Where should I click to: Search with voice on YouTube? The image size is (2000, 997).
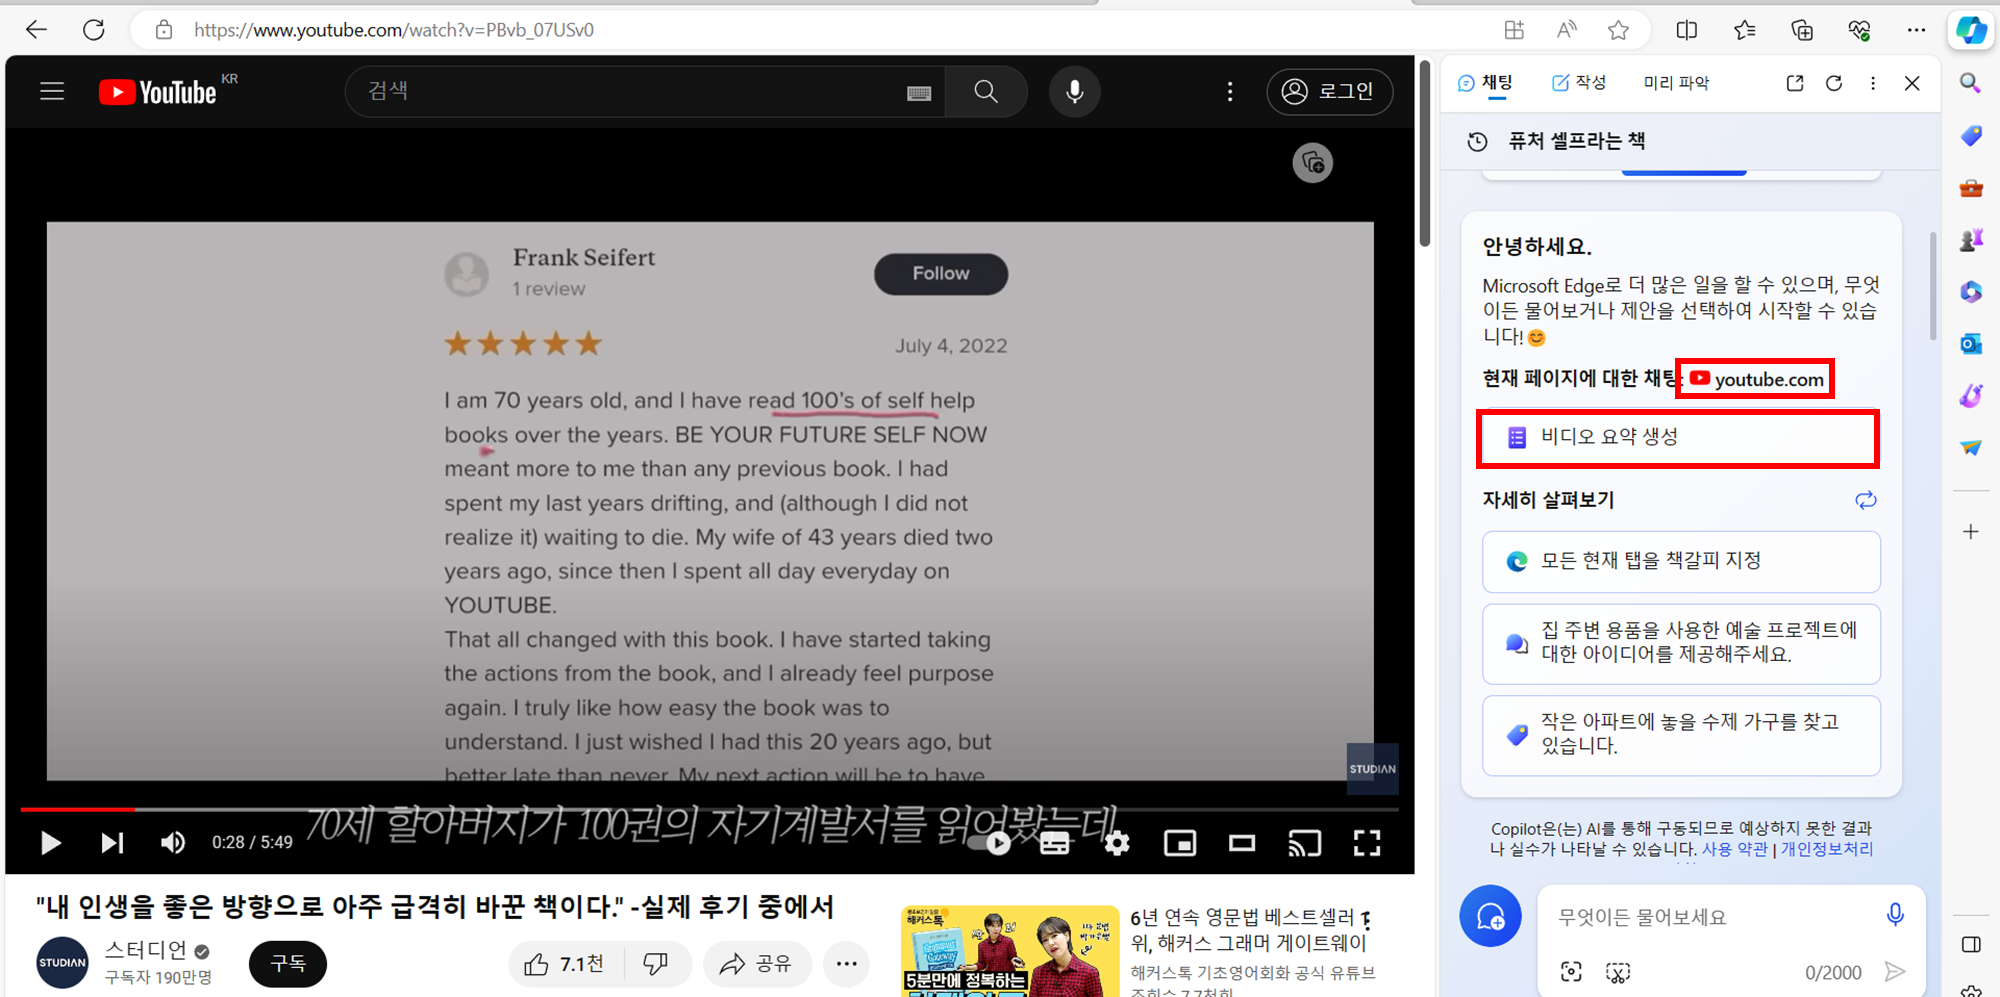1075,92
